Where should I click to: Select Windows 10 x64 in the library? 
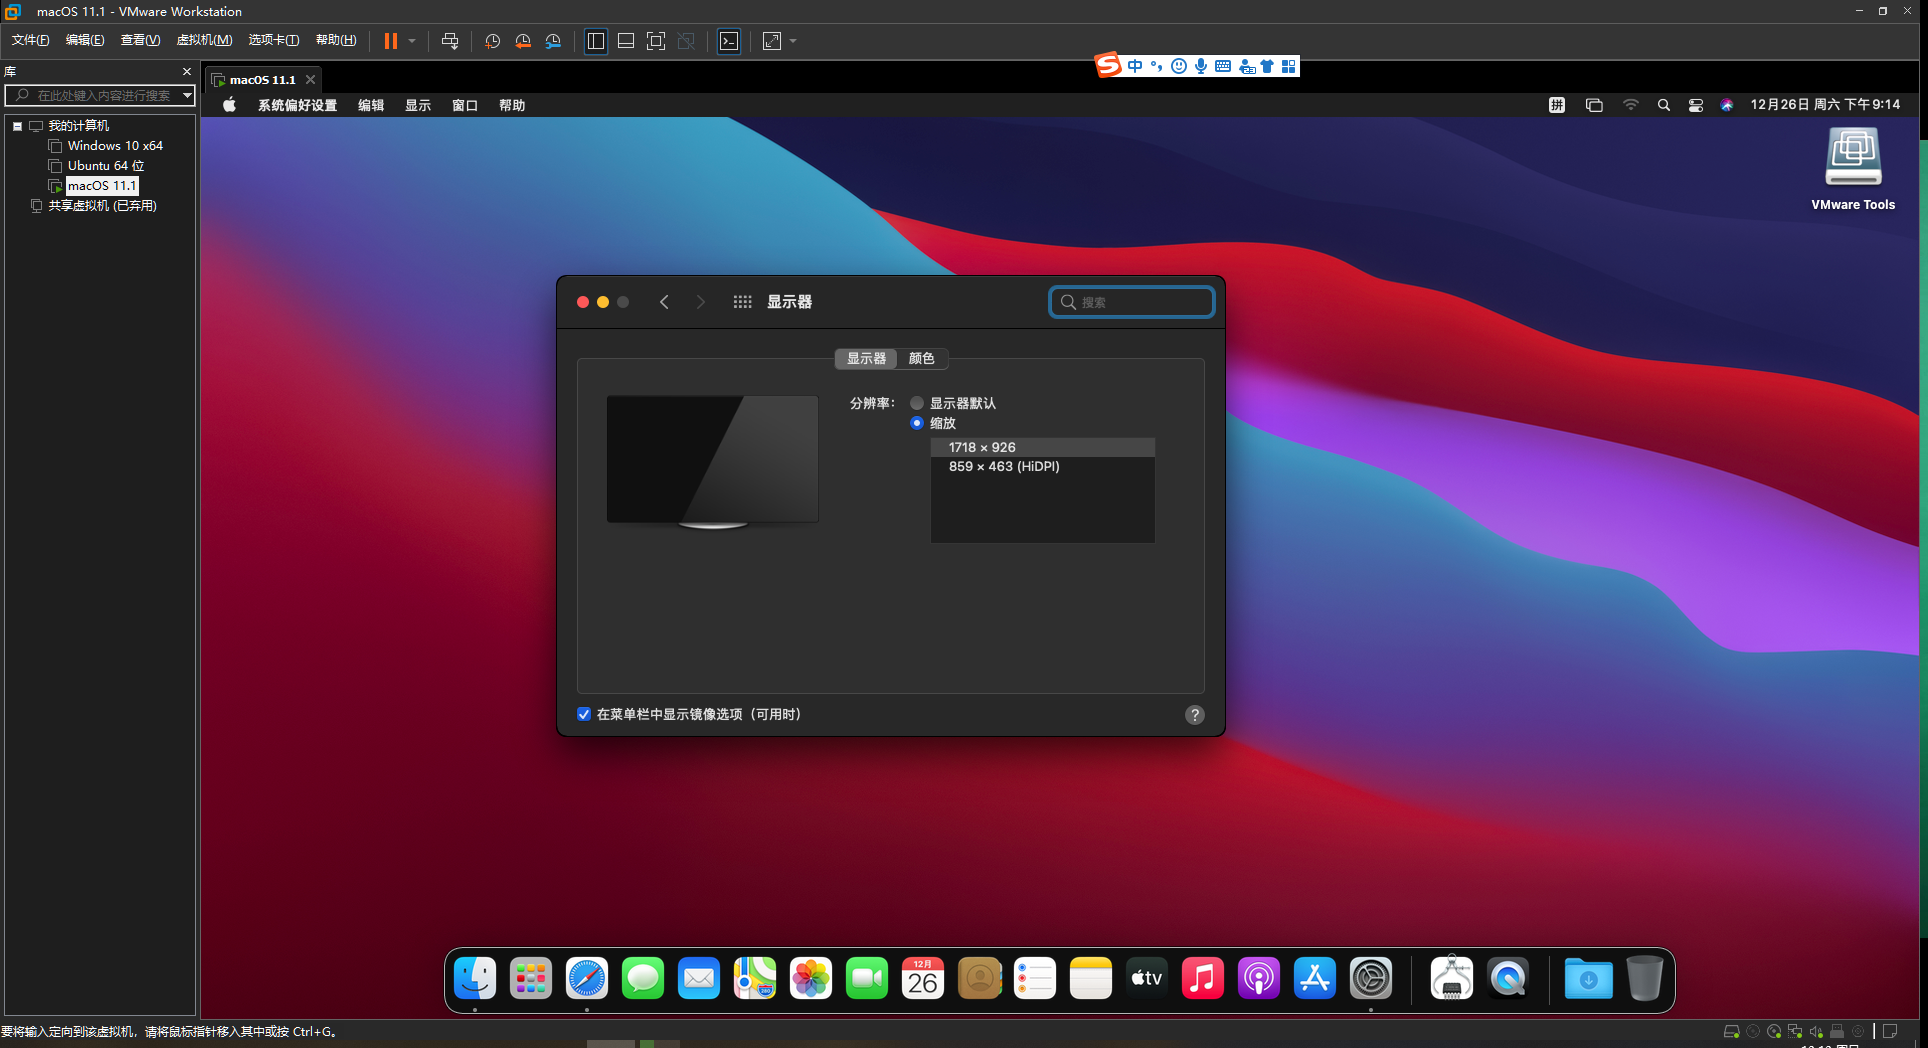click(115, 146)
